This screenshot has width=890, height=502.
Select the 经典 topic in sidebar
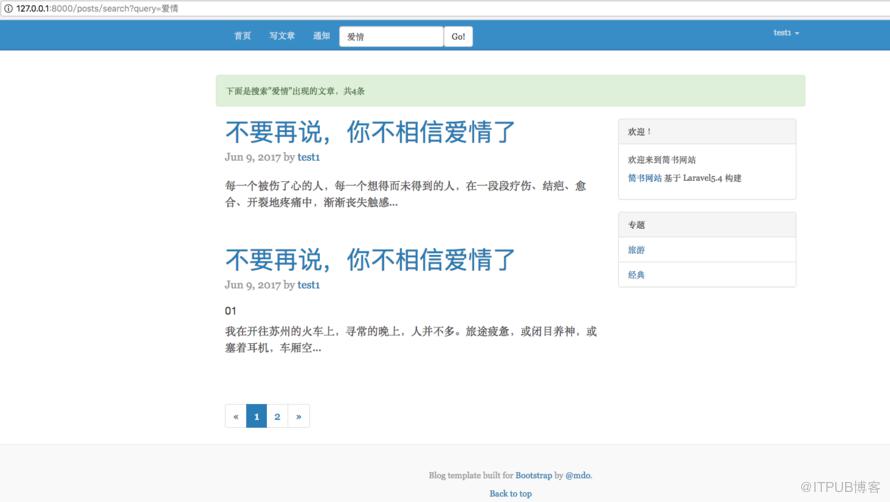click(x=636, y=275)
